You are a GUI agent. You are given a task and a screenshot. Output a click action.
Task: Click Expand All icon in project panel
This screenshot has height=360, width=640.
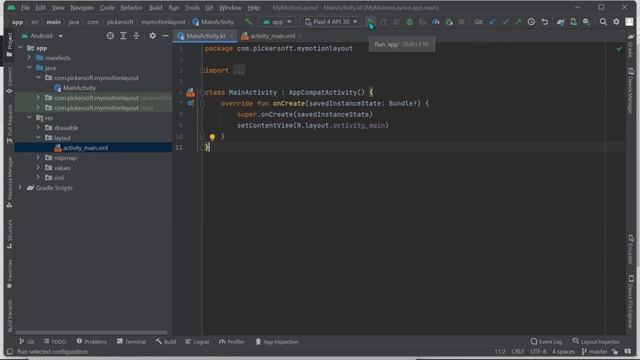123,36
